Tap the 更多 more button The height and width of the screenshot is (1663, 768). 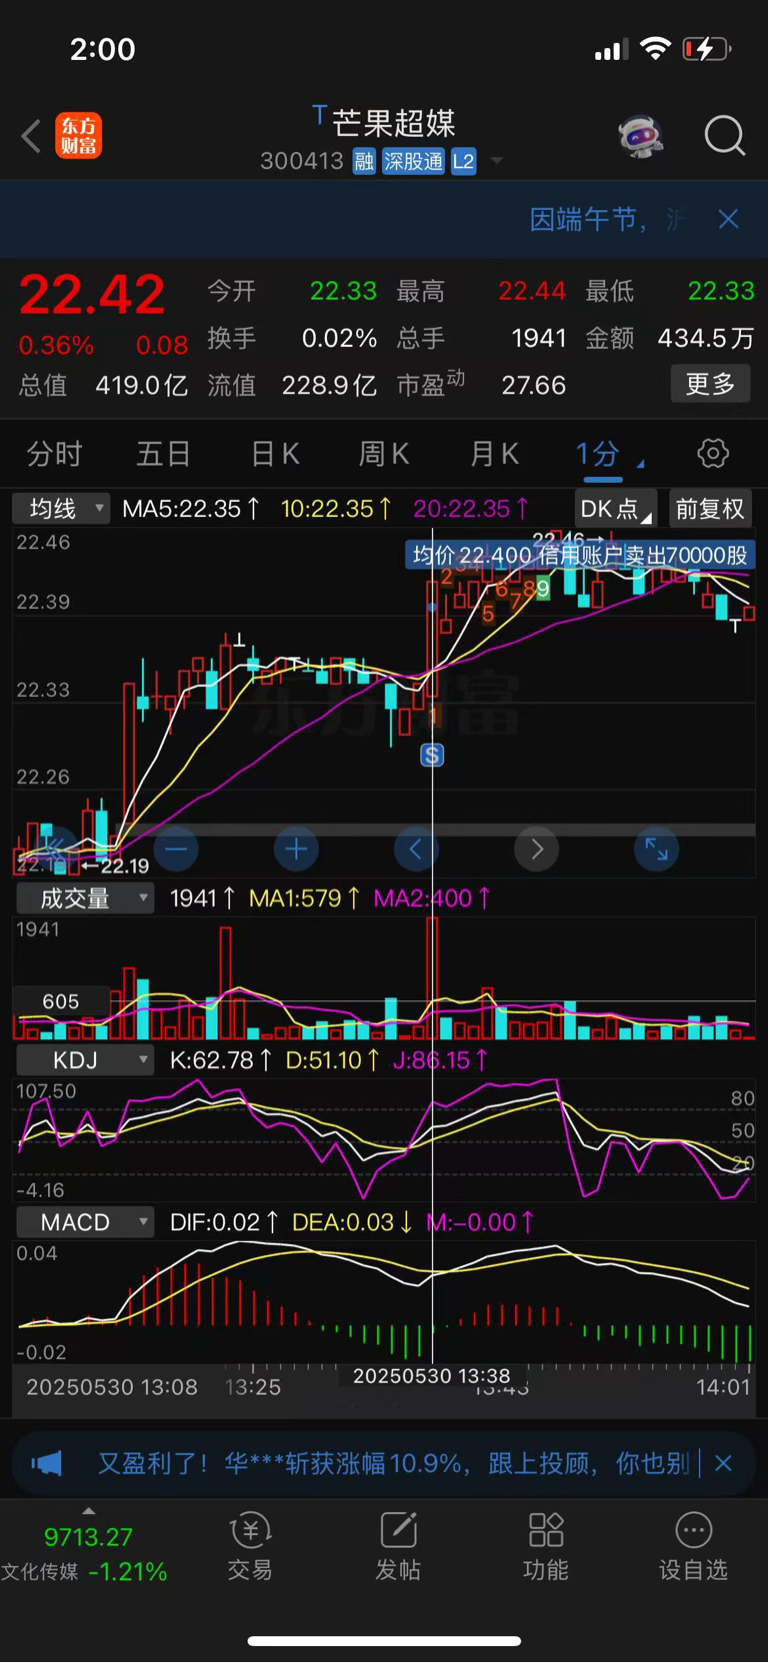[x=710, y=384]
